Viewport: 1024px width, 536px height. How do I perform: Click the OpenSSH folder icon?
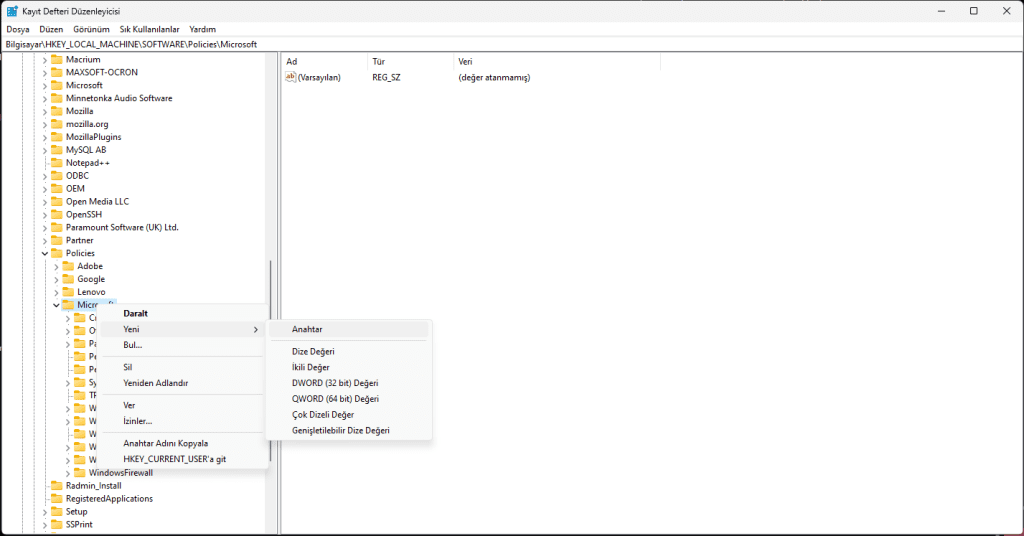[x=57, y=214]
